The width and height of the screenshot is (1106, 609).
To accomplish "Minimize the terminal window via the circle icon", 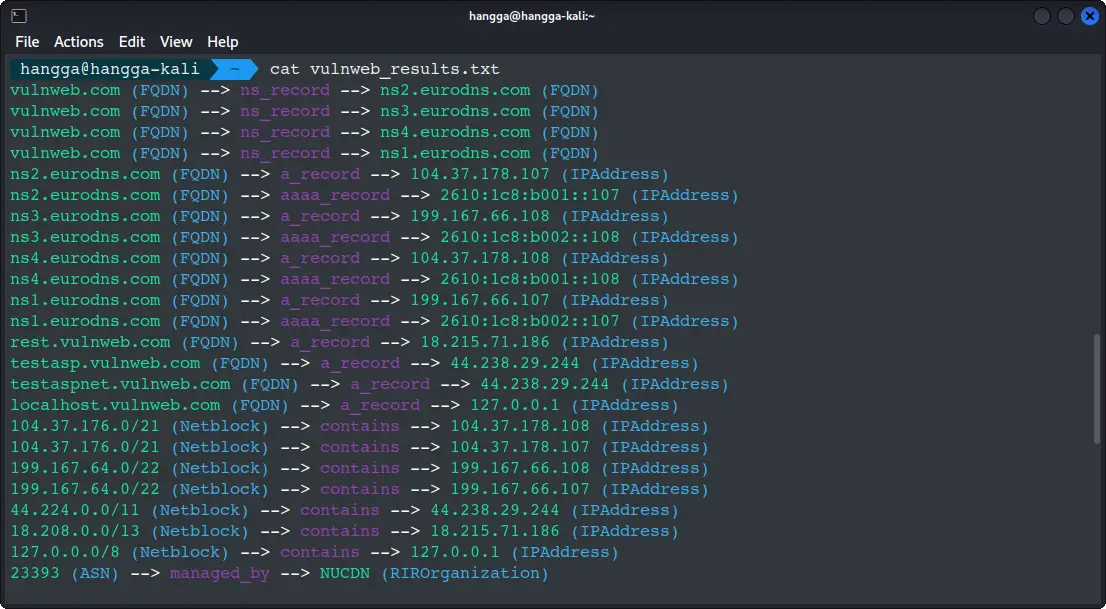I will tap(1041, 15).
